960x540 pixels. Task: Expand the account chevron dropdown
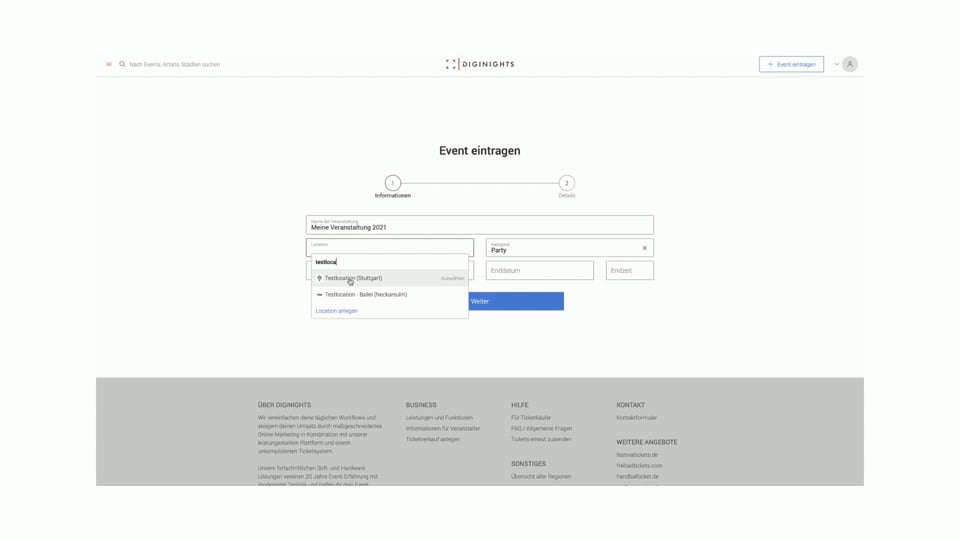836,64
